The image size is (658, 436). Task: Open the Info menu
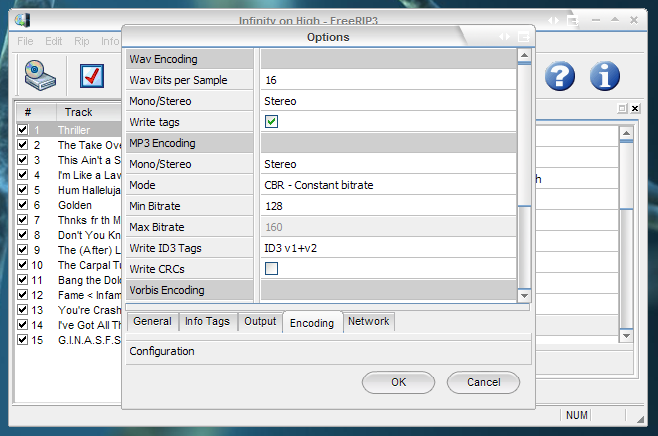110,41
